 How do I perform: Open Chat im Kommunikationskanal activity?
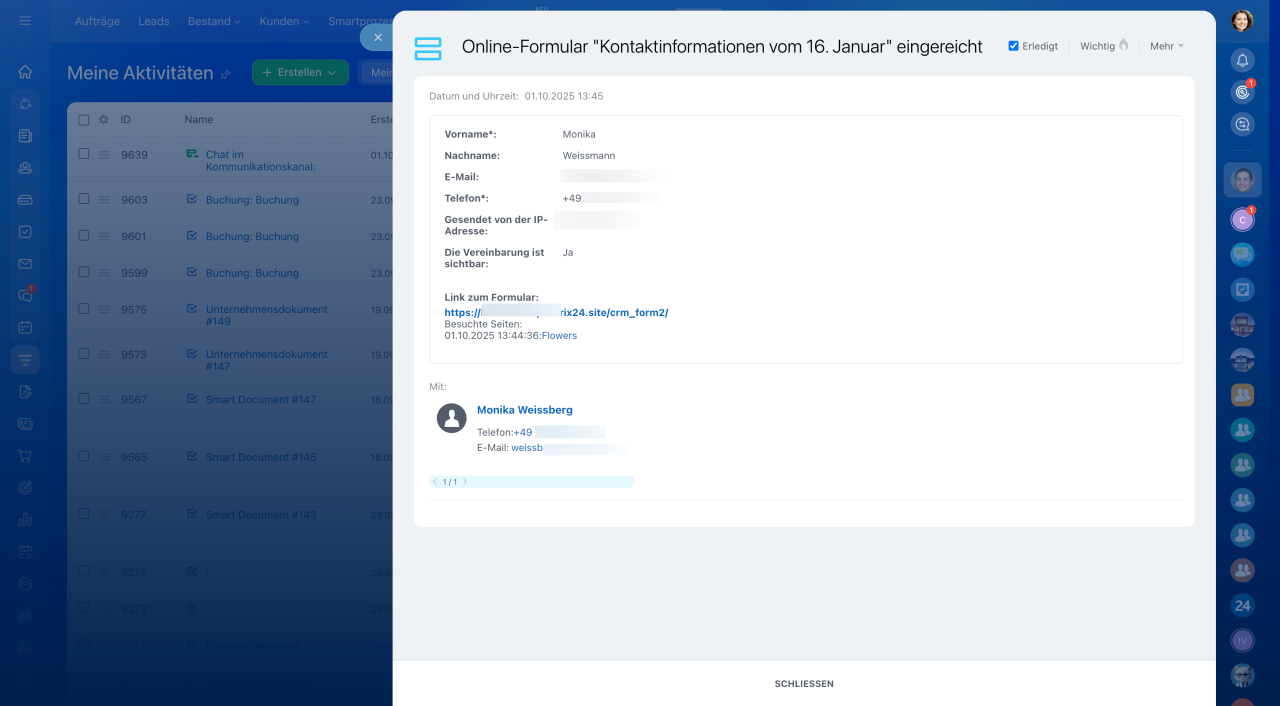260,161
